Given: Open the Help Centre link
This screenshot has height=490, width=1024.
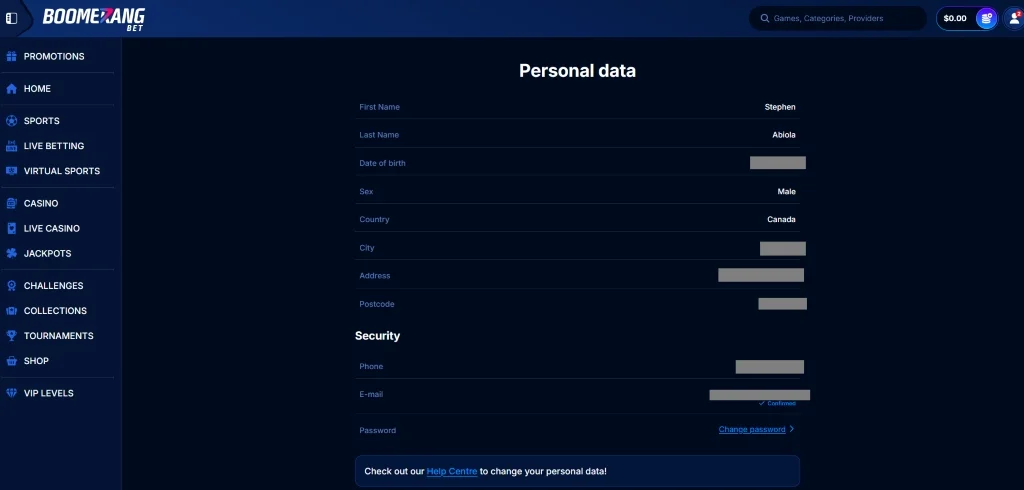Looking at the screenshot, I should 452,471.
